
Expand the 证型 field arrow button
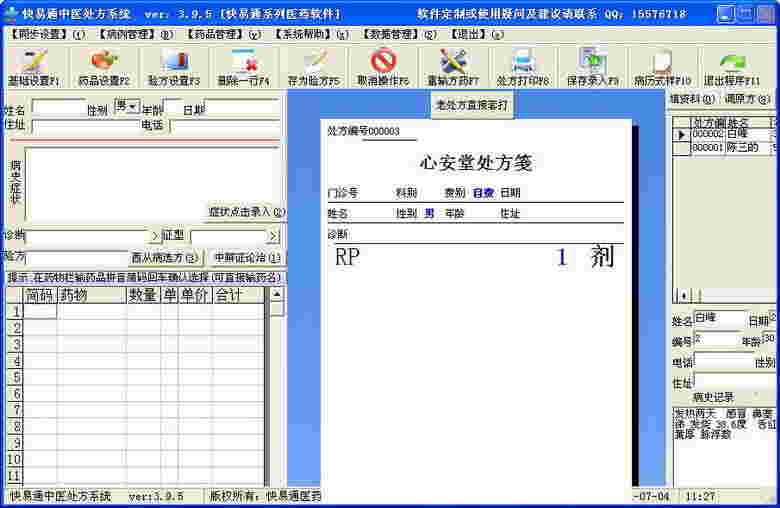click(273, 236)
